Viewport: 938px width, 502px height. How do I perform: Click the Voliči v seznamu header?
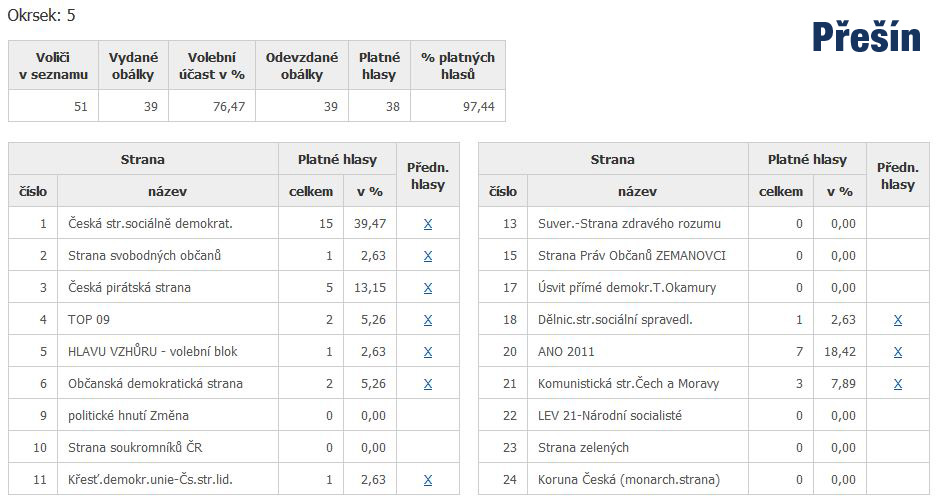click(x=53, y=66)
